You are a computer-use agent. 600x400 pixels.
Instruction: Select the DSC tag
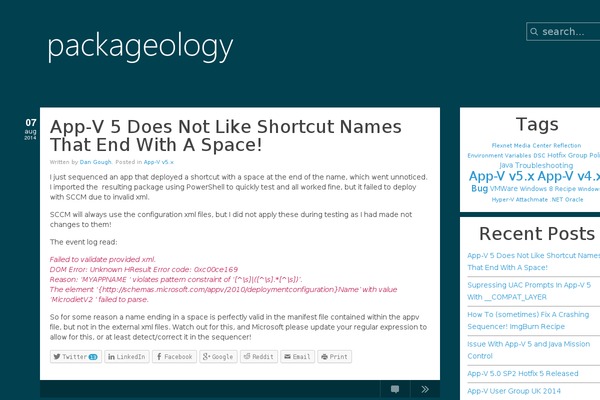pyautogui.click(x=539, y=155)
